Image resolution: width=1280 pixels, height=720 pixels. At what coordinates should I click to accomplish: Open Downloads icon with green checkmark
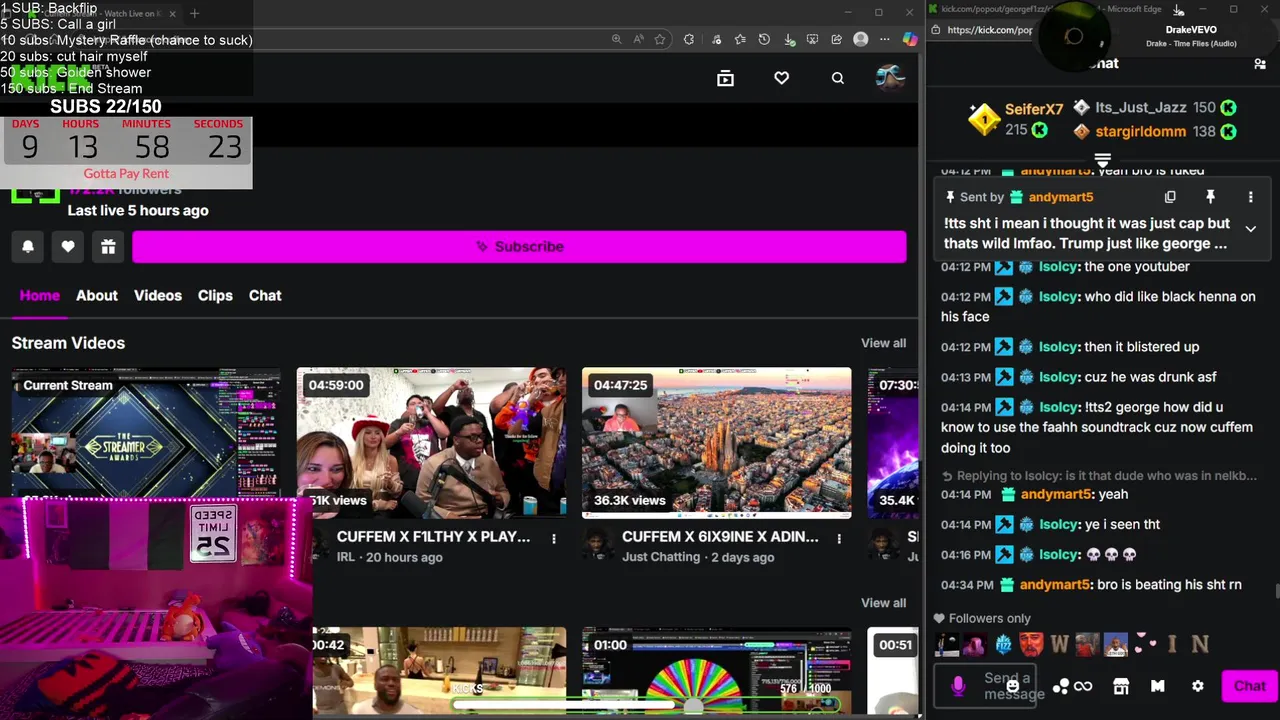pos(789,39)
